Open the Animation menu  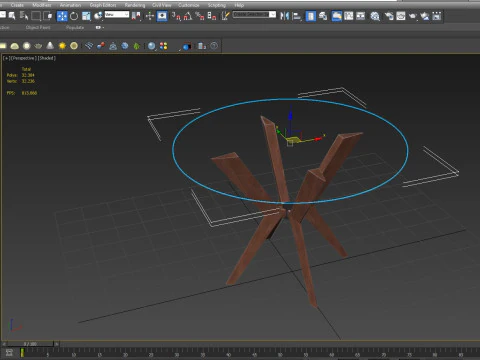coord(70,5)
